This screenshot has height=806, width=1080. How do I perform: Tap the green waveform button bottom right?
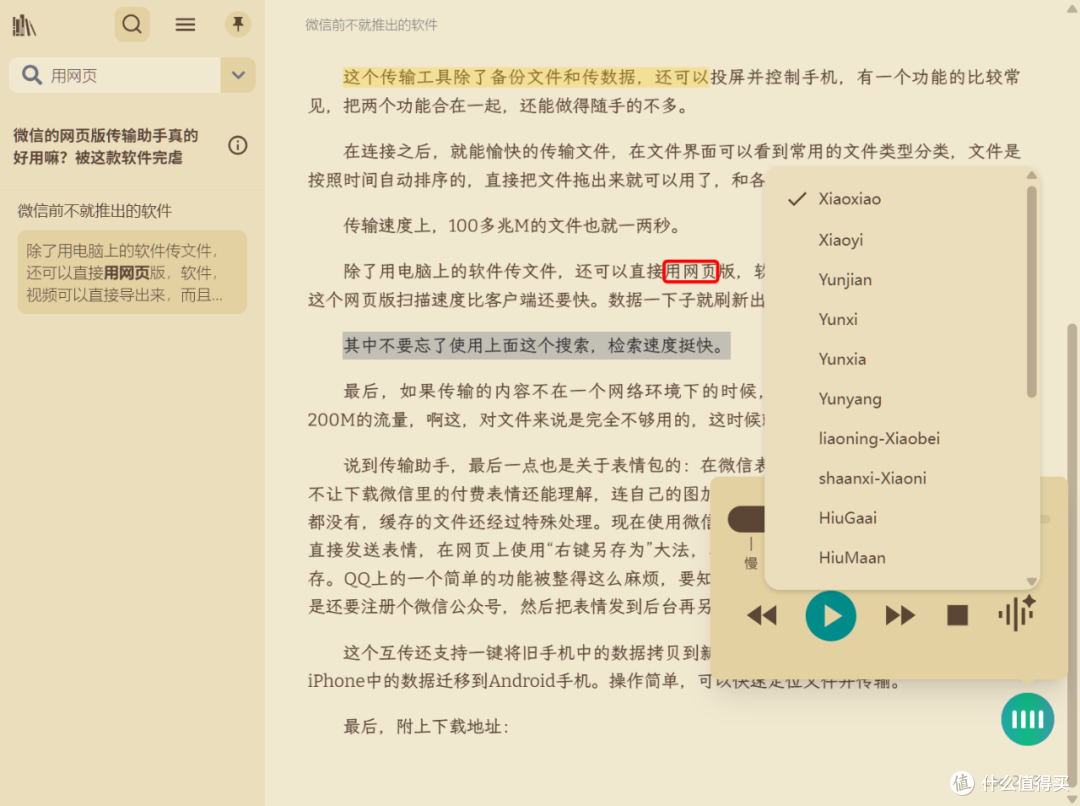tap(1027, 719)
